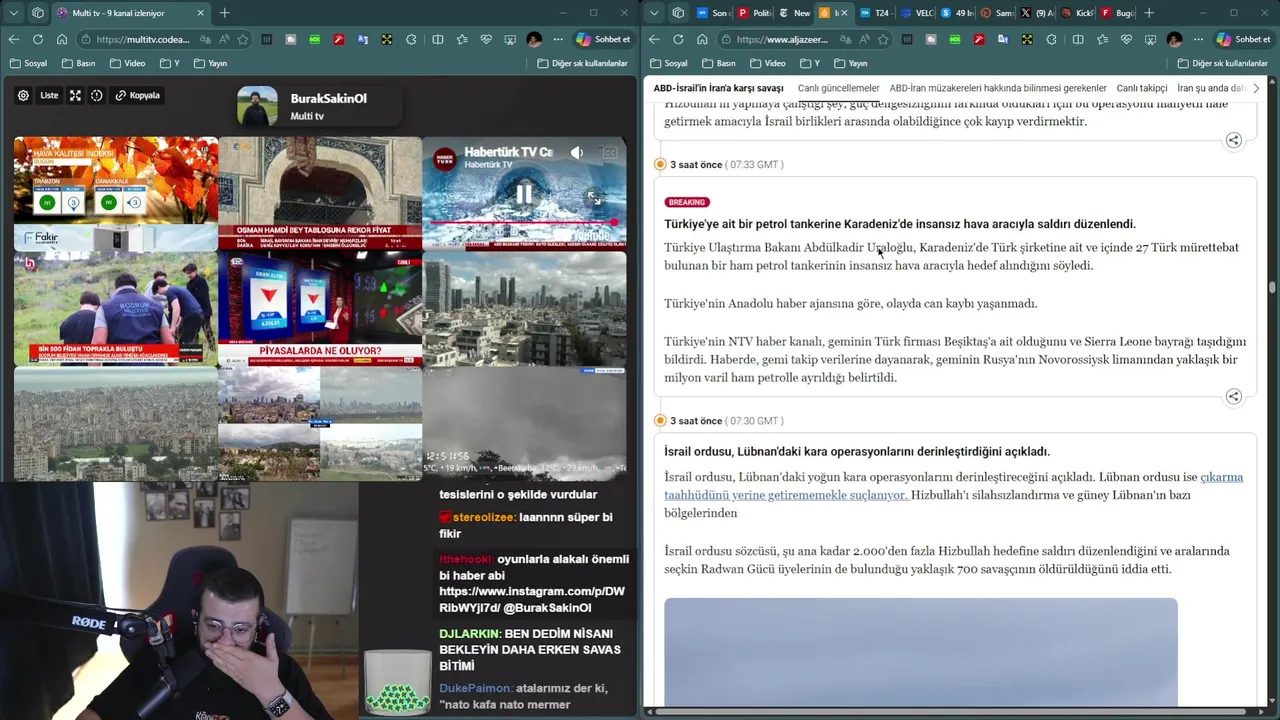Open new tab in left browser window
The width and height of the screenshot is (1280, 720).
(224, 13)
